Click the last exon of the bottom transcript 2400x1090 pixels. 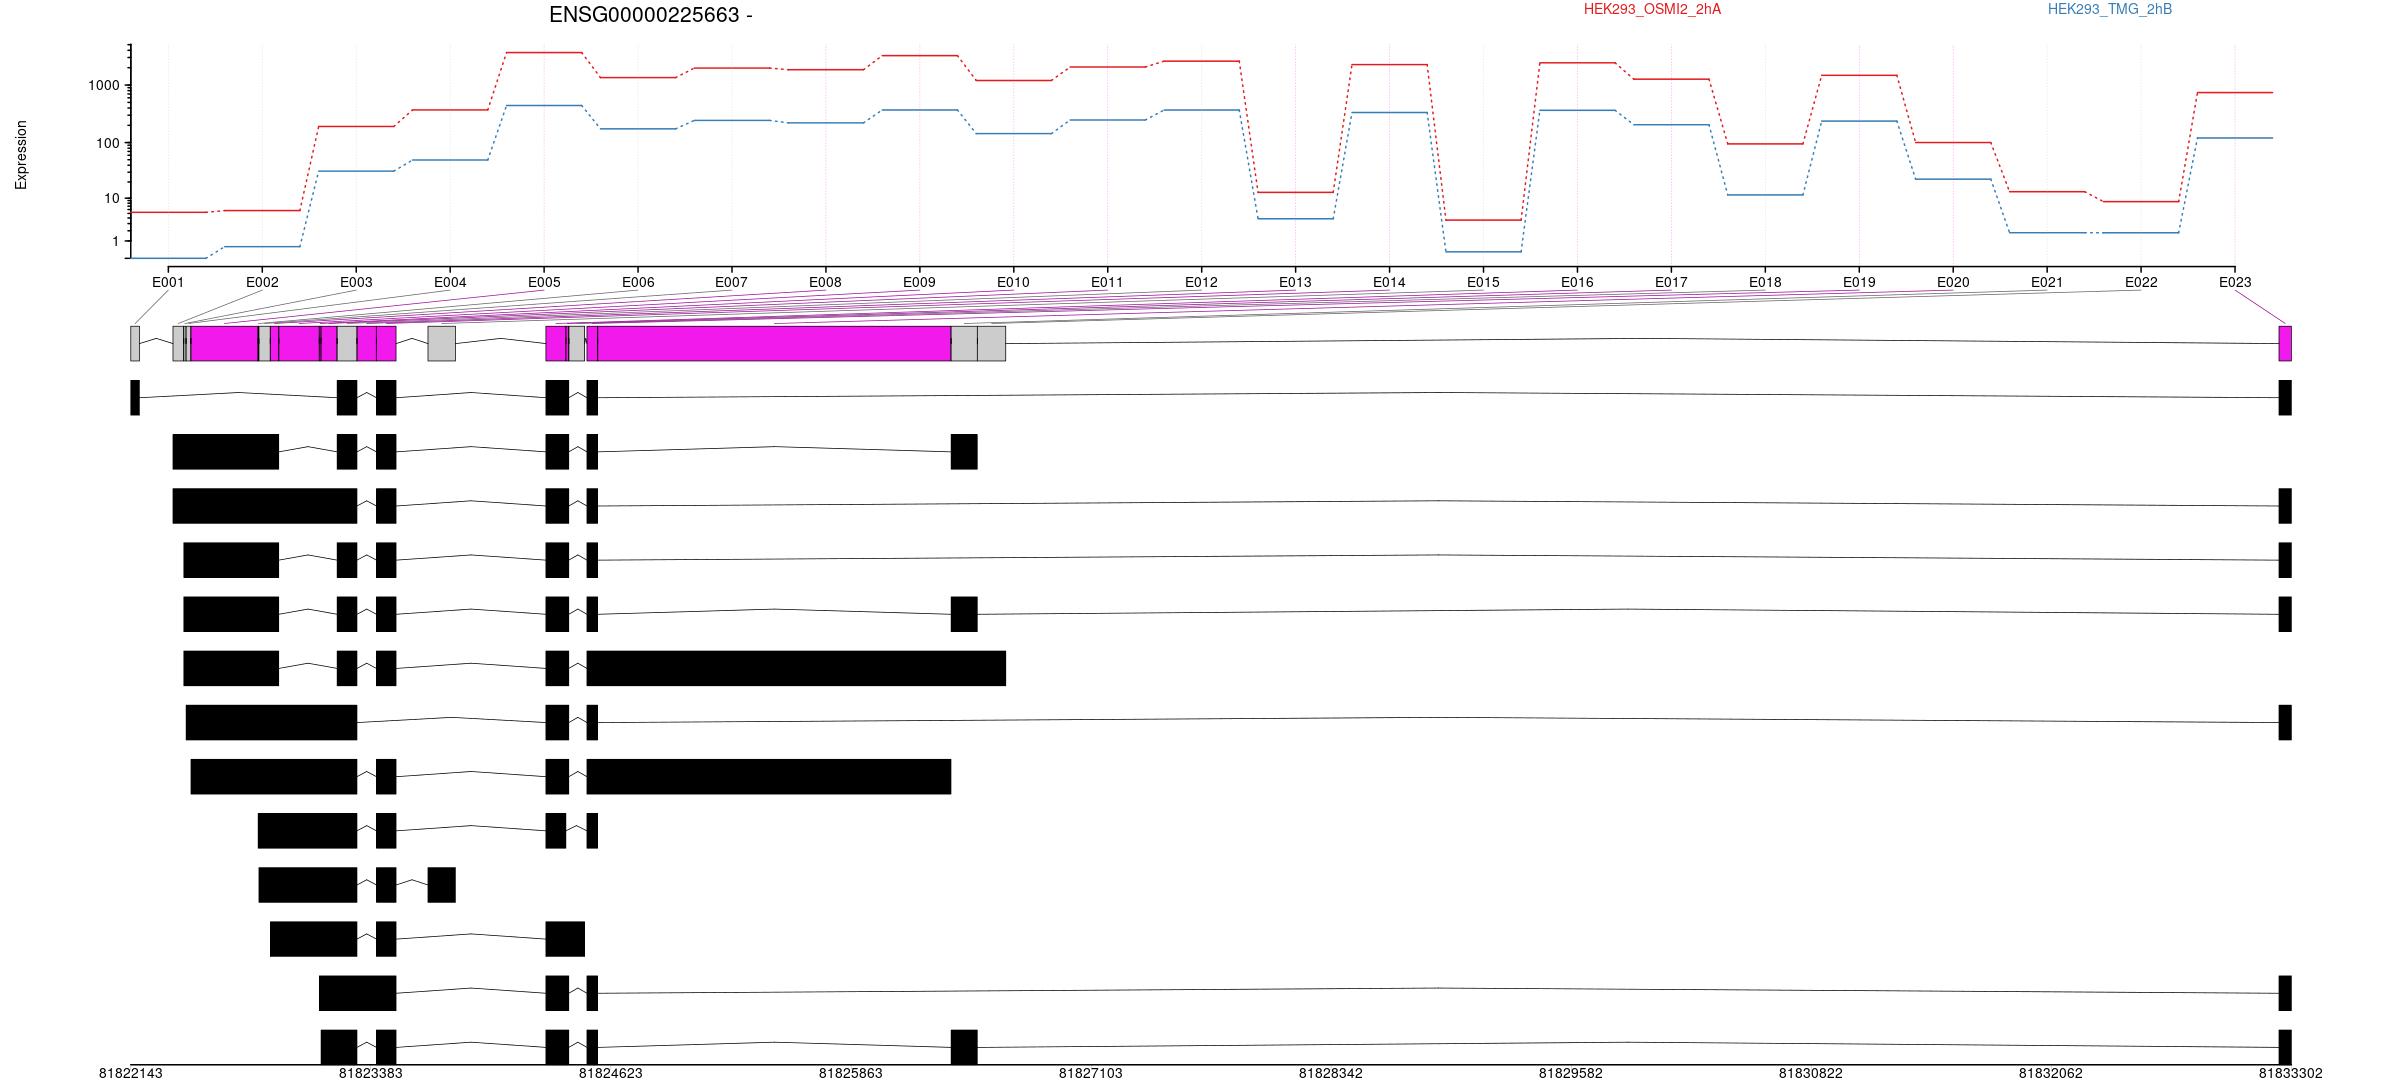2285,1047
